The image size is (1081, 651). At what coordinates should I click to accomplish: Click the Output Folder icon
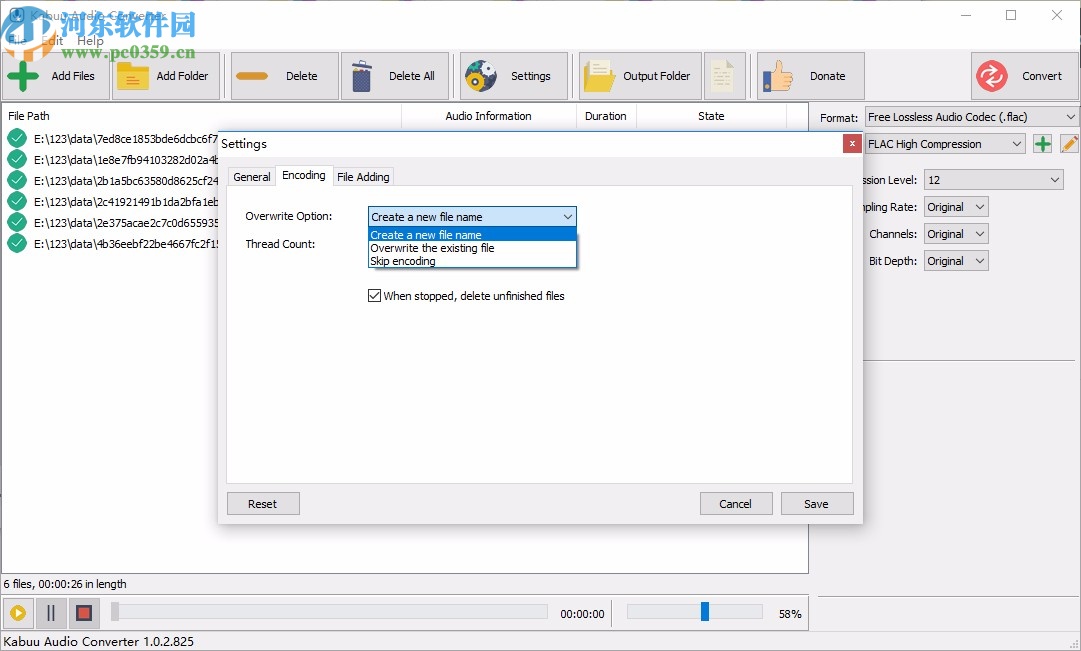coord(598,74)
